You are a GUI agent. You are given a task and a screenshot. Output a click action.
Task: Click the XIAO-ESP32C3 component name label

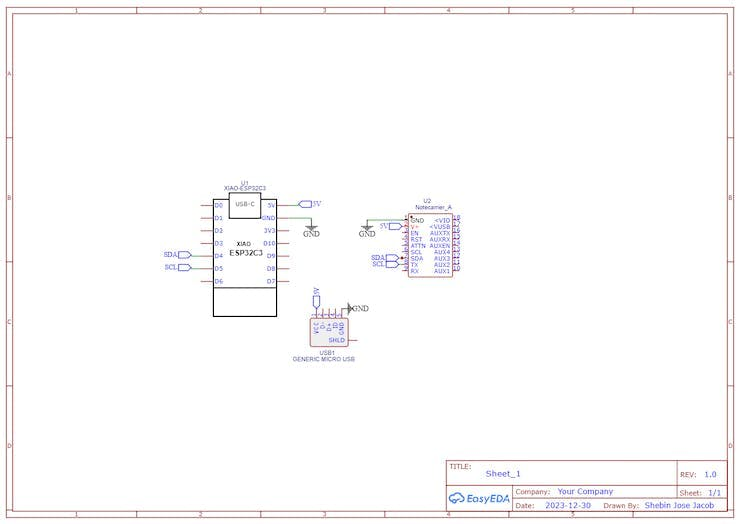tap(244, 188)
